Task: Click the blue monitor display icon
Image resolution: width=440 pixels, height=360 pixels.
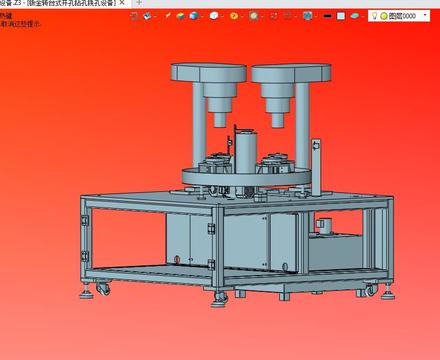Action: (x=307, y=16)
